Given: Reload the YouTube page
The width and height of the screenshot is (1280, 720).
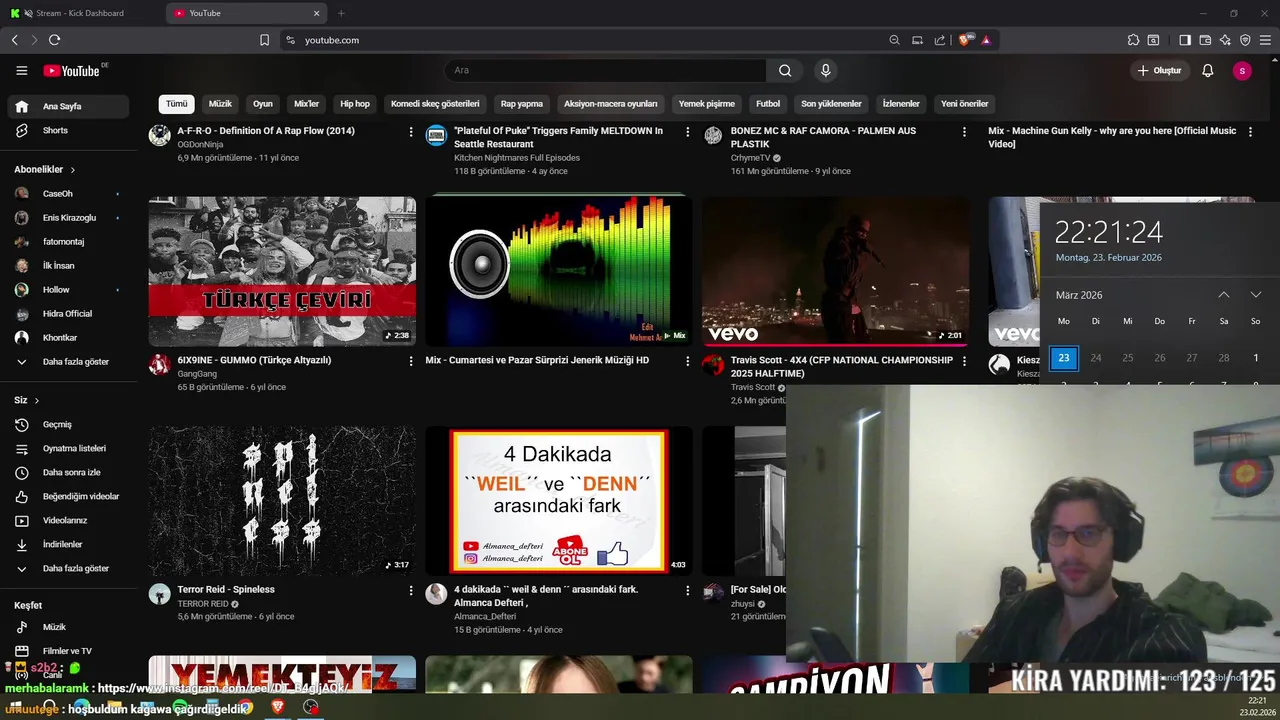Looking at the screenshot, I should pyautogui.click(x=54, y=40).
